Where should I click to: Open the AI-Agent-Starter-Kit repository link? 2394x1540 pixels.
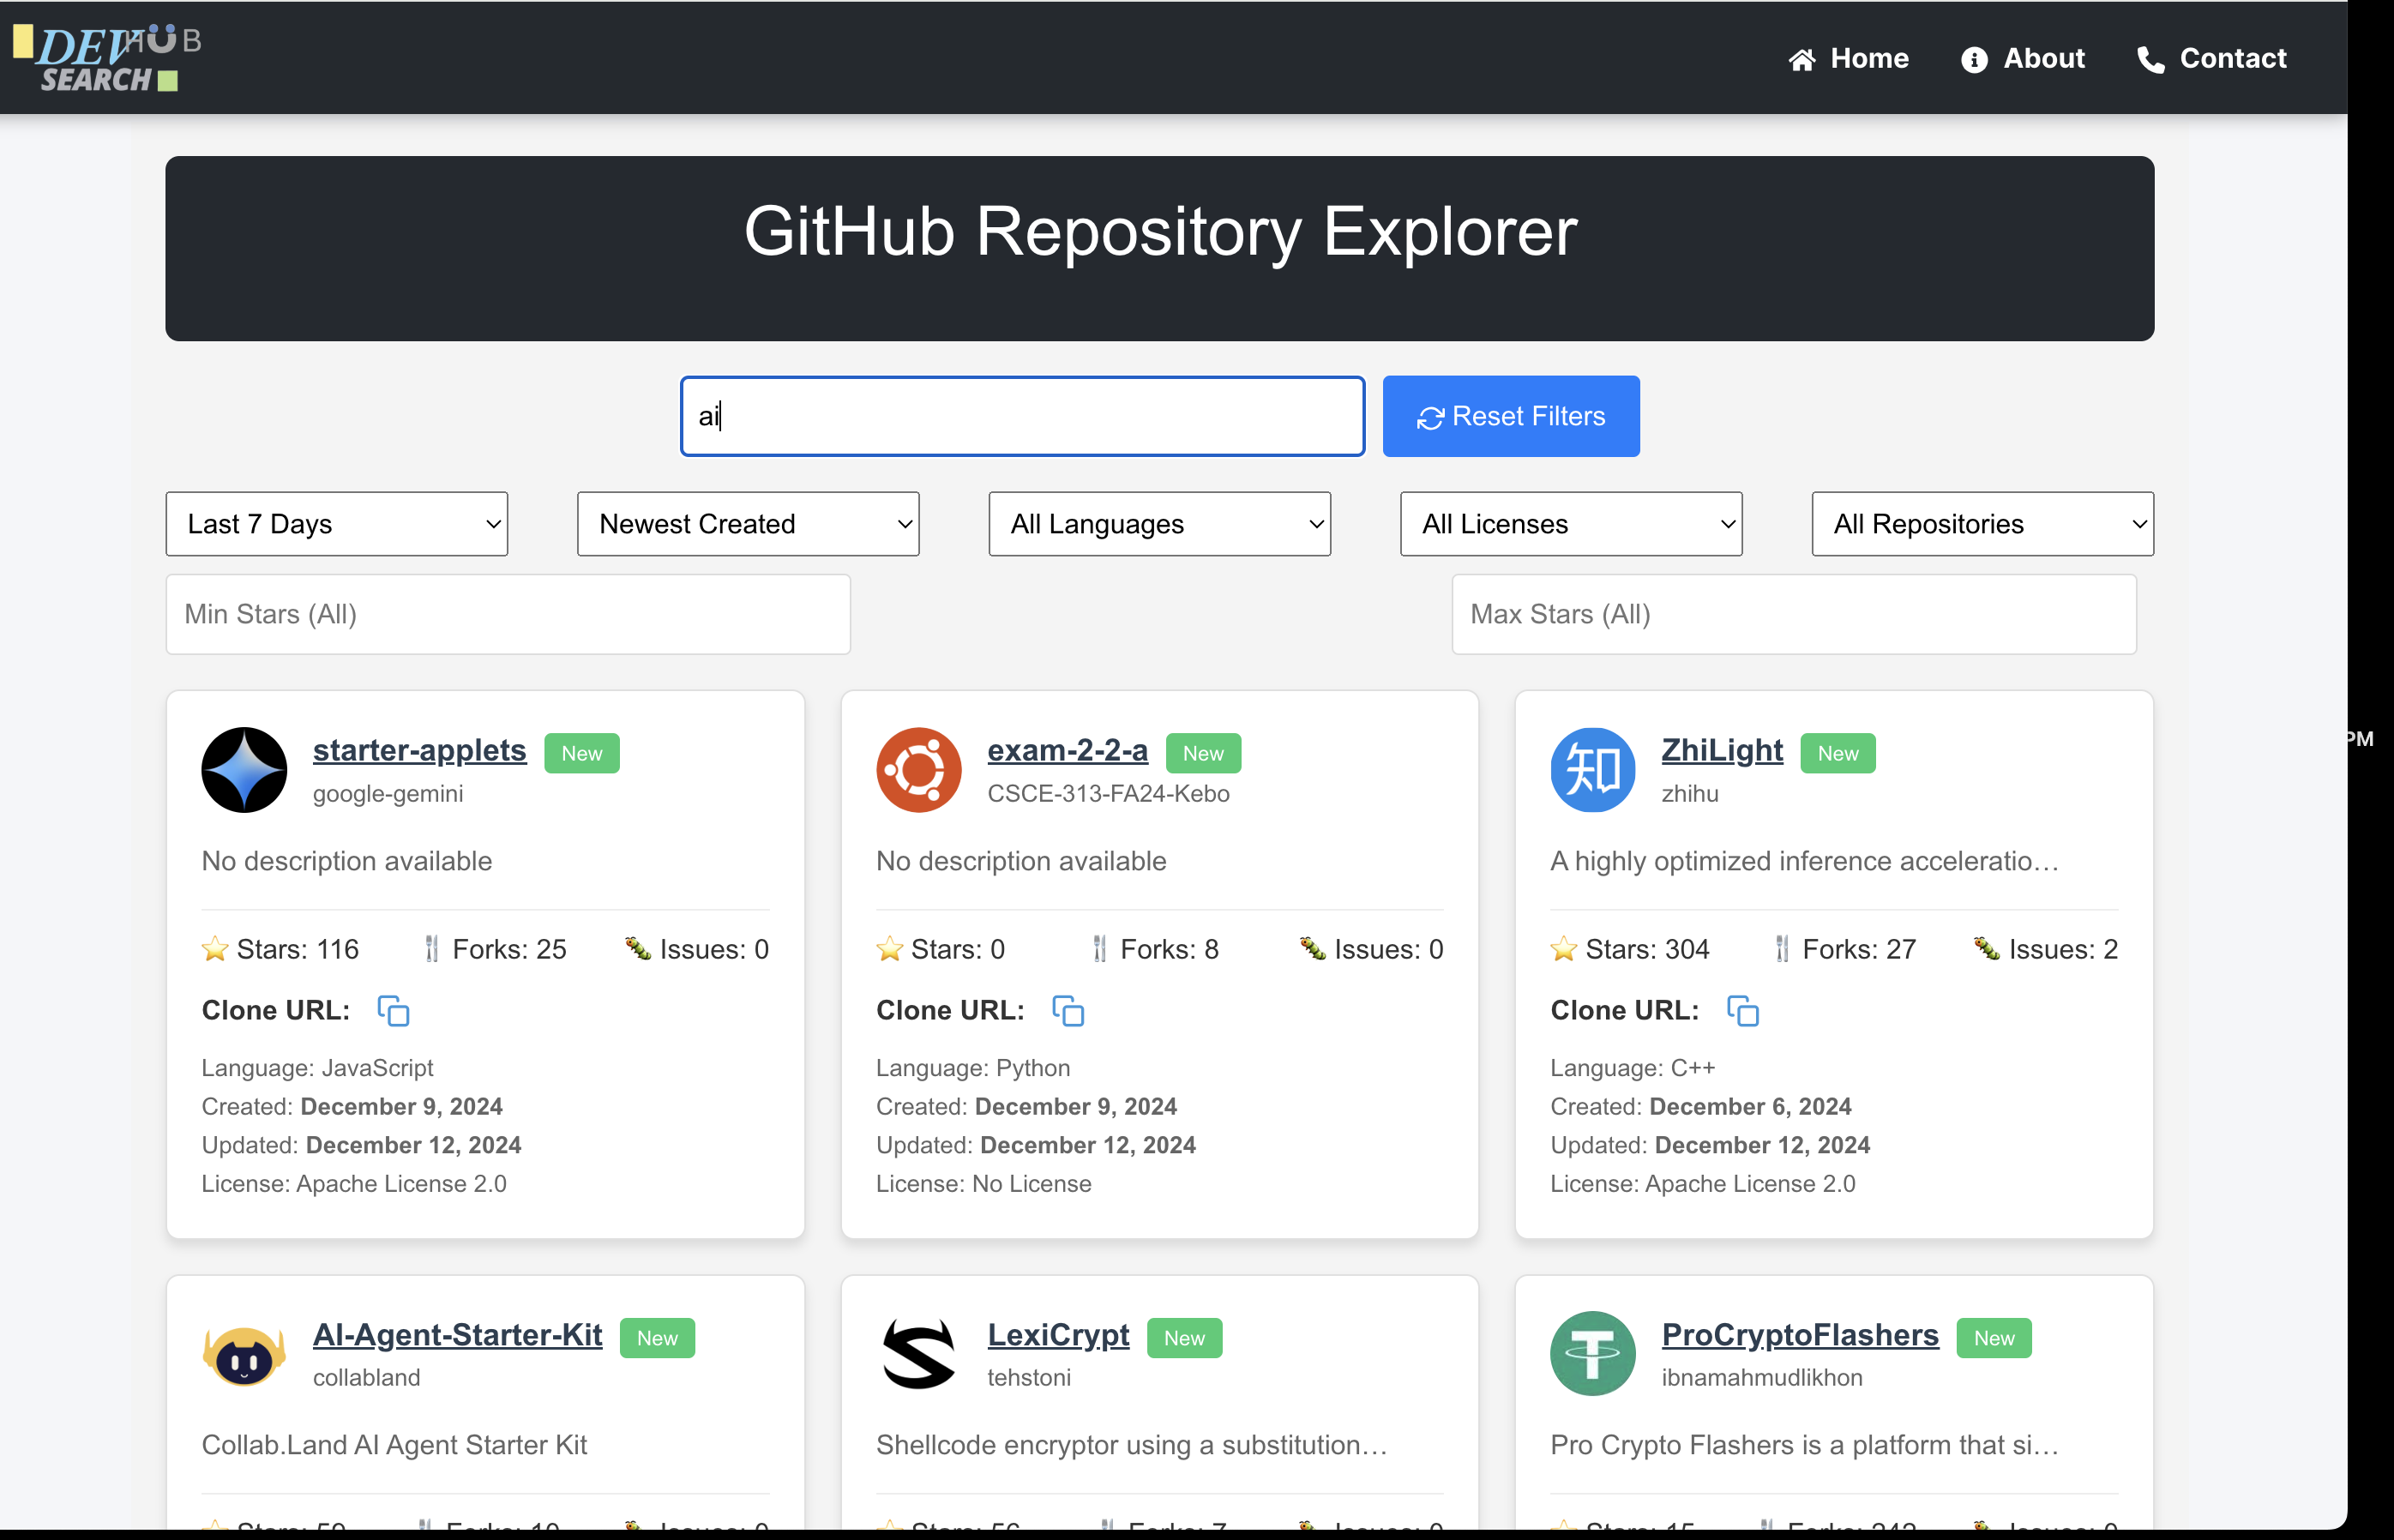click(x=457, y=1334)
